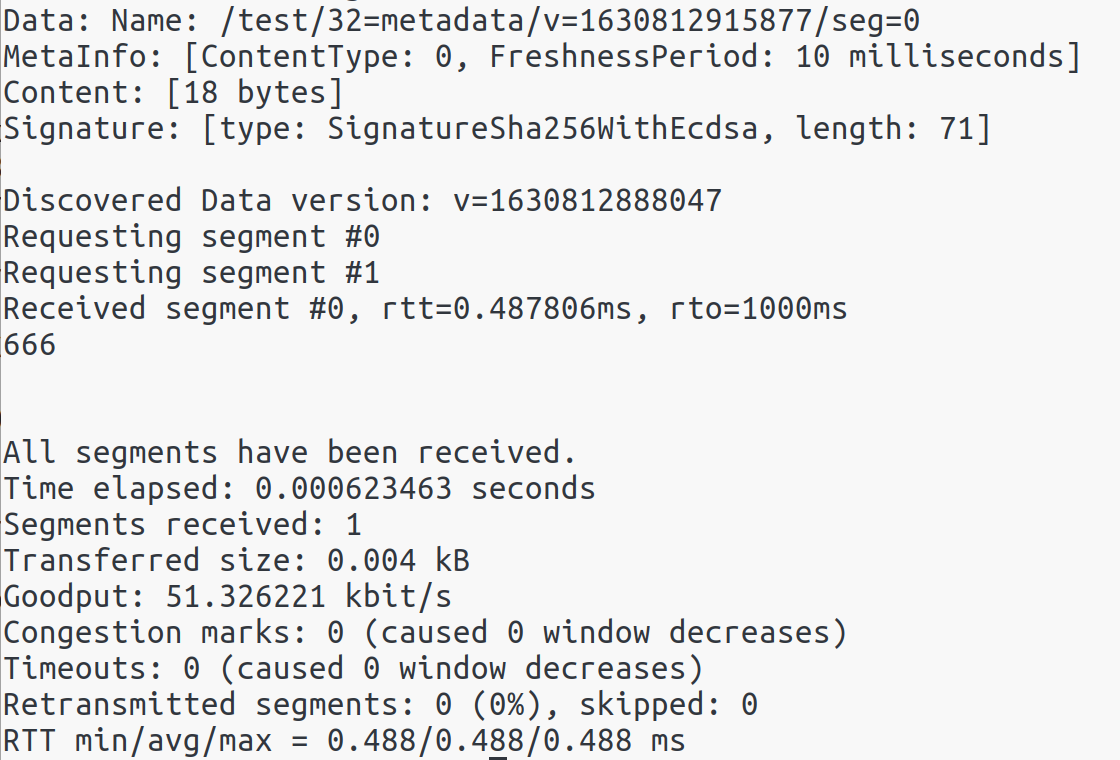Click the Received segment #0 line
Viewport: 1120px width, 760px height.
pyautogui.click(x=425, y=309)
